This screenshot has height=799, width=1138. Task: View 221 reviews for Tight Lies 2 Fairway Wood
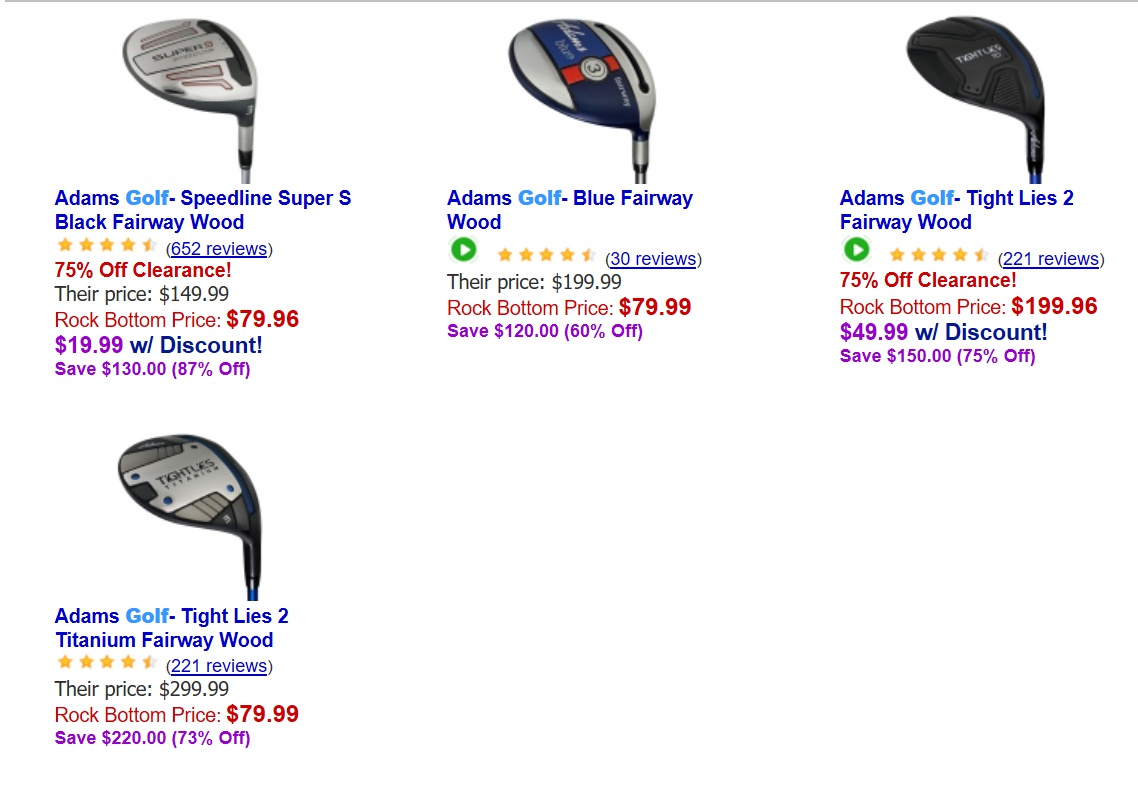[x=1050, y=259]
